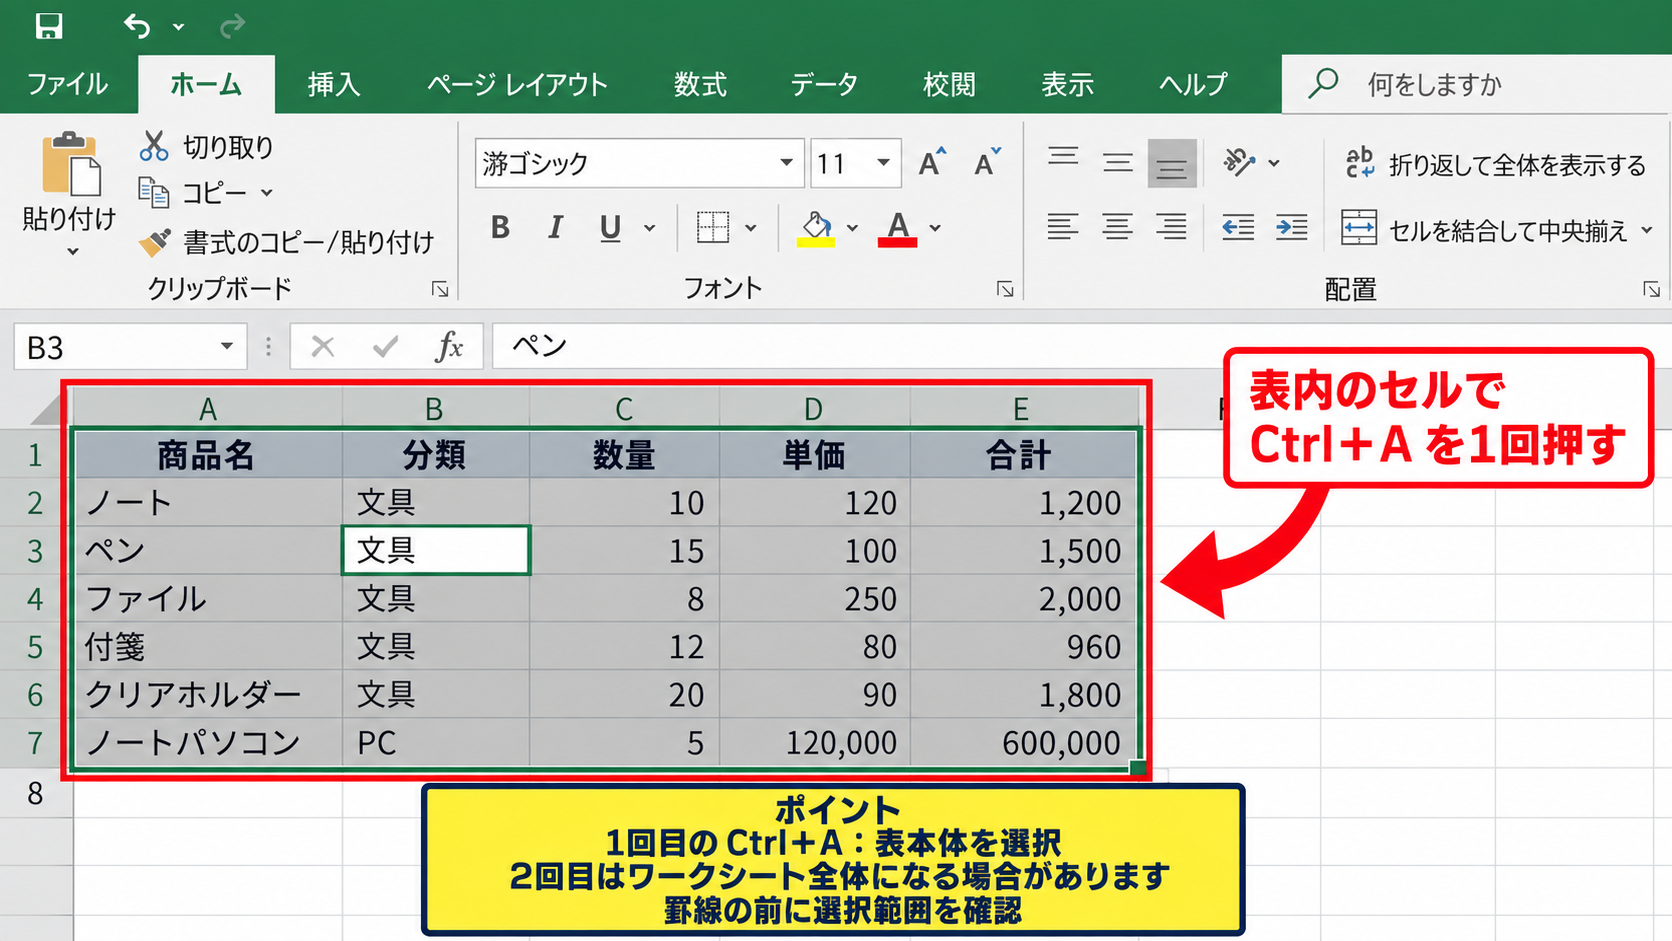Screen dimensions: 1672x941
Task: Click the increase indent icon
Action: [1292, 228]
